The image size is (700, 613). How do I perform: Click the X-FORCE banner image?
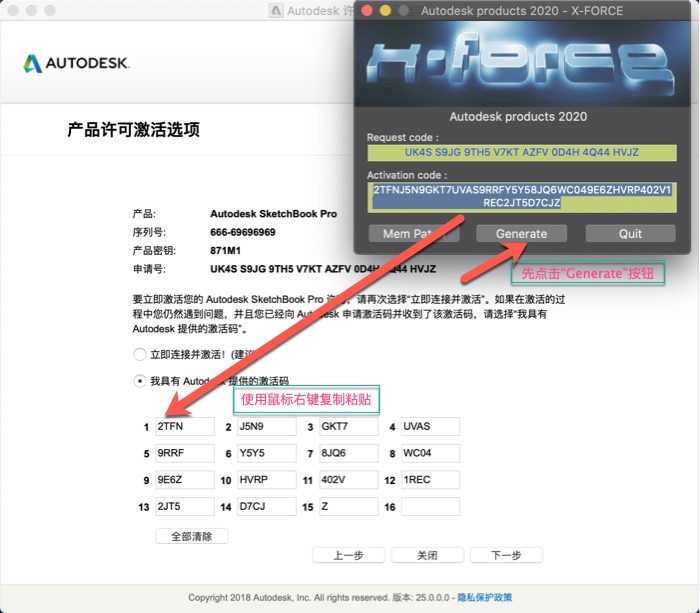tap(522, 64)
